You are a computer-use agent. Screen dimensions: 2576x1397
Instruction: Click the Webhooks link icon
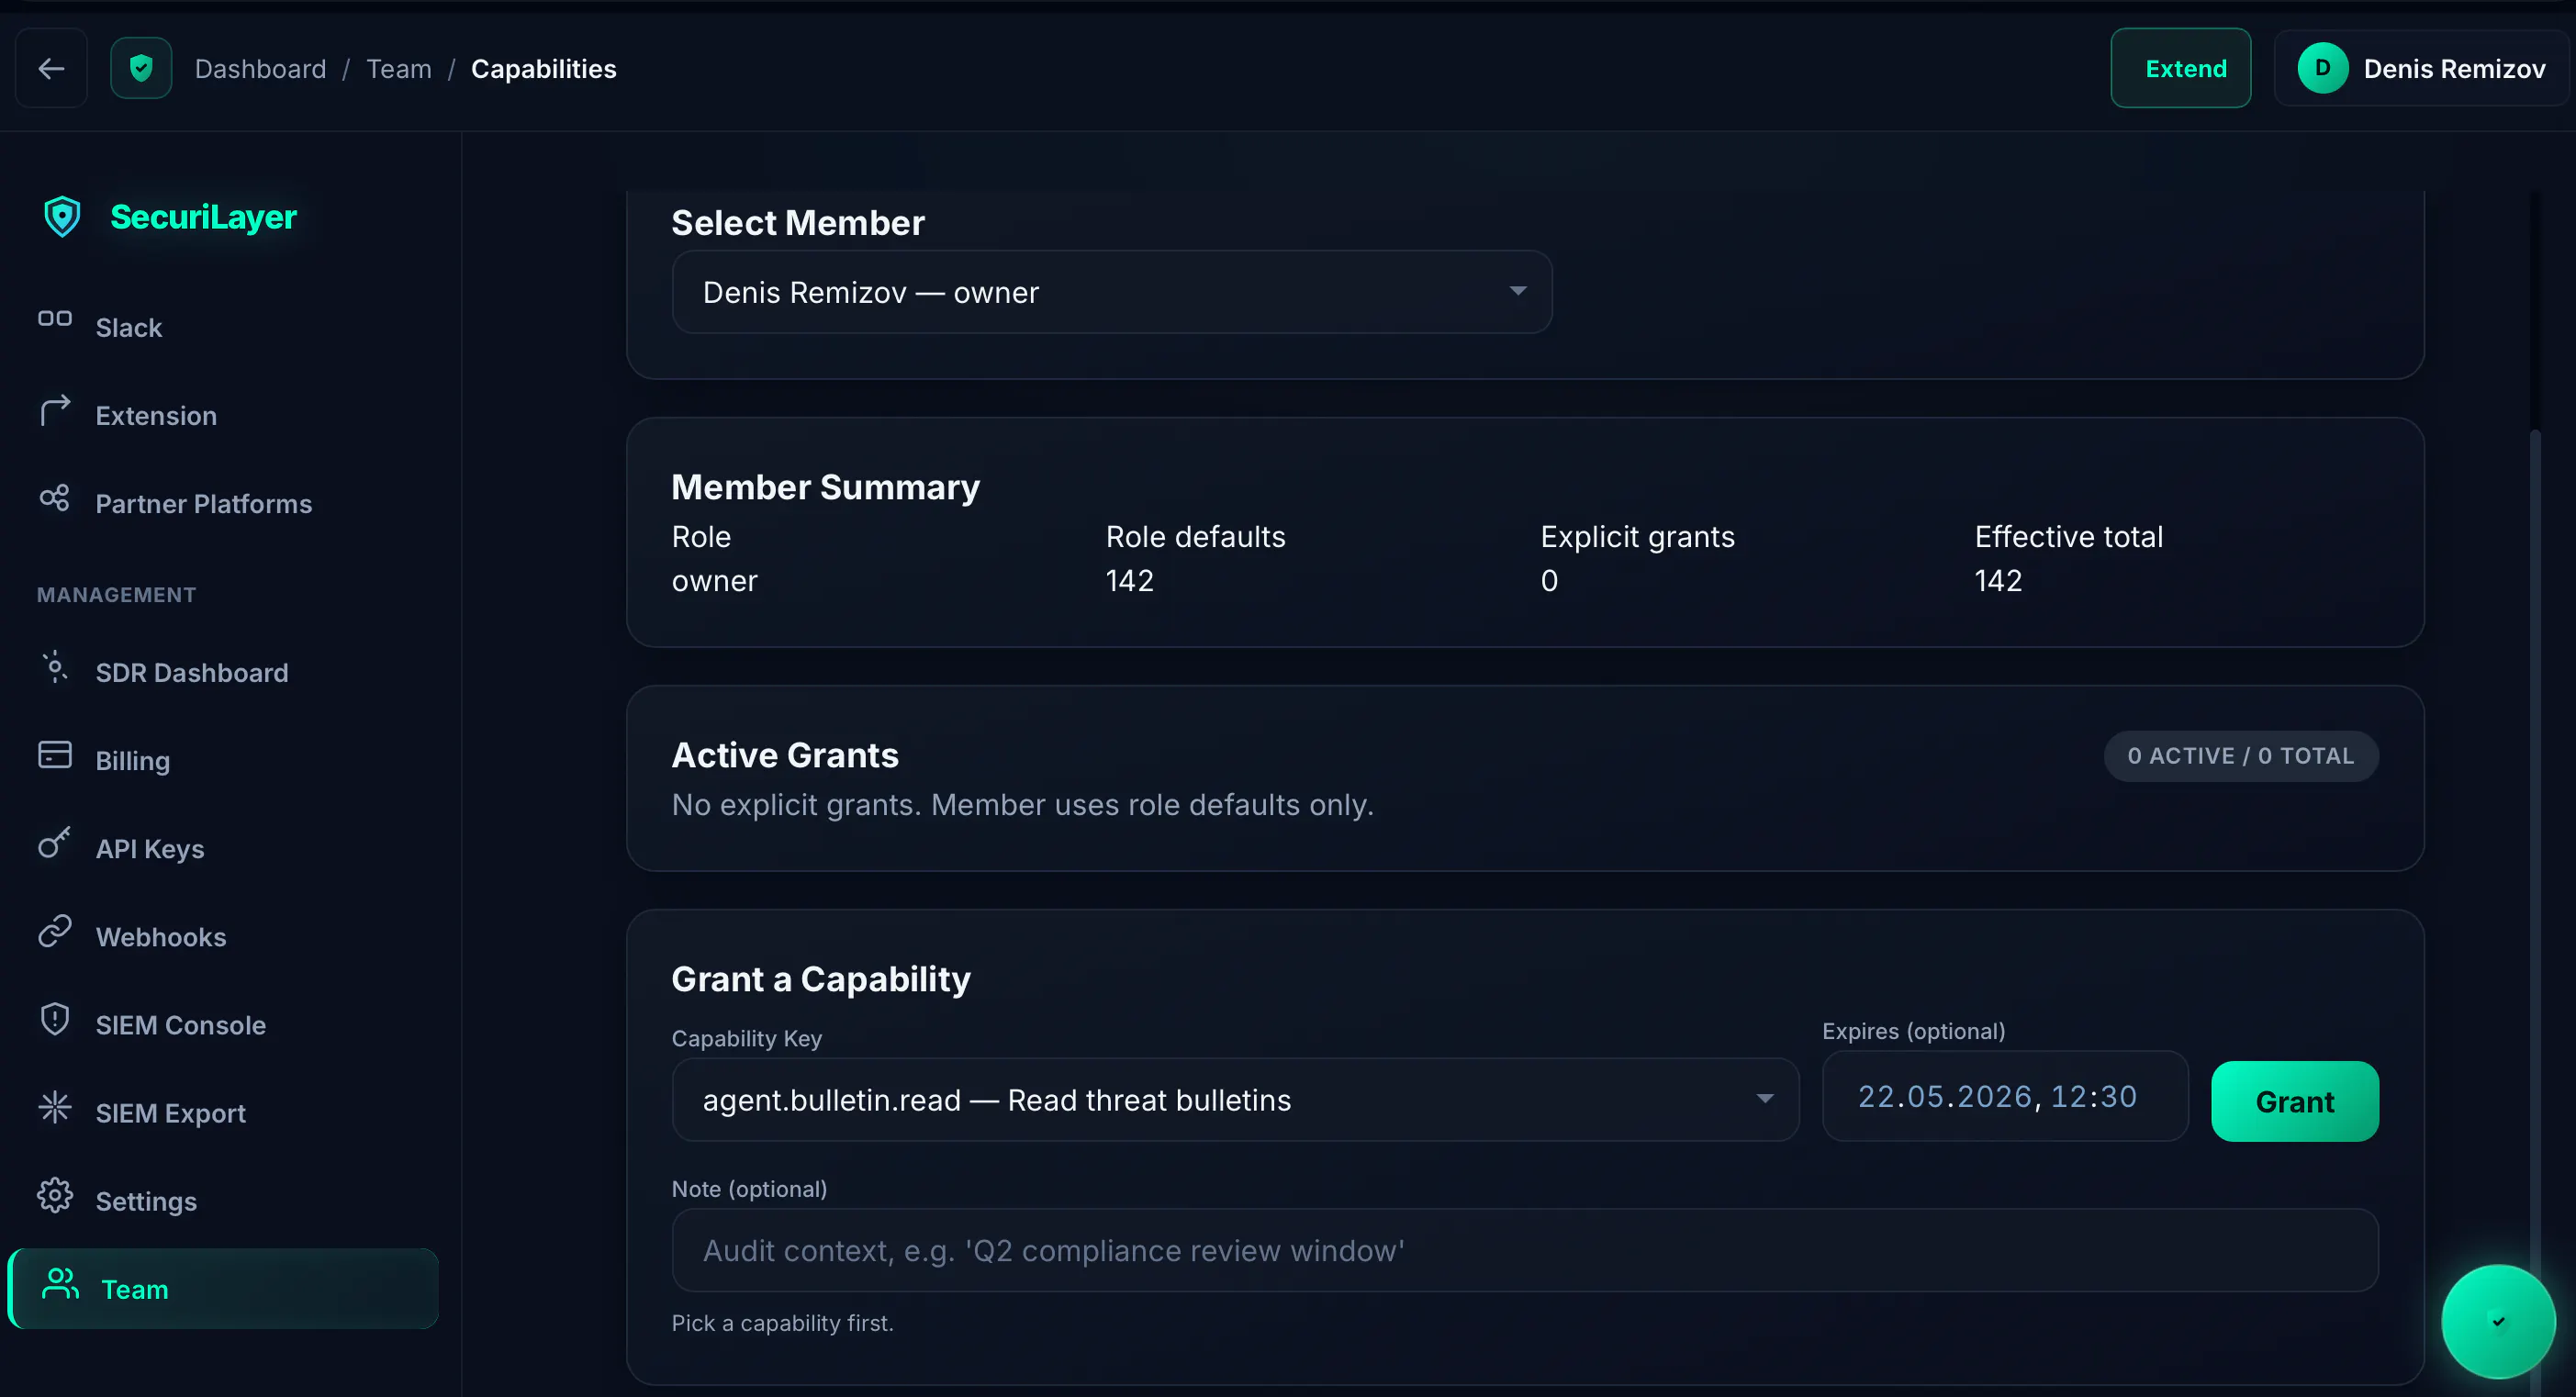tap(55, 930)
